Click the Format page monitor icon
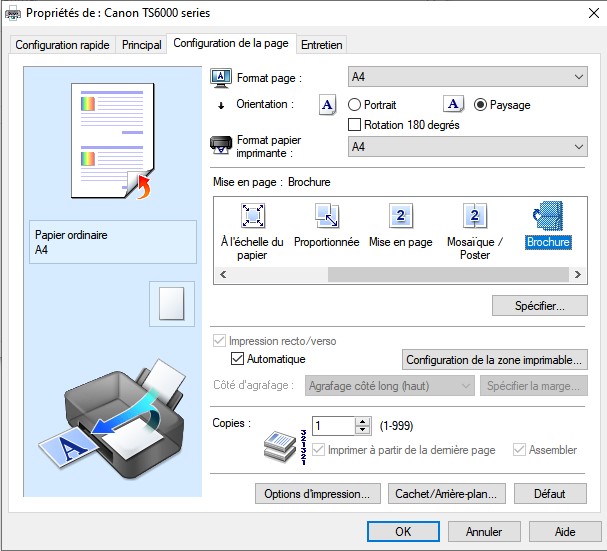The height and width of the screenshot is (551, 607). [221, 77]
